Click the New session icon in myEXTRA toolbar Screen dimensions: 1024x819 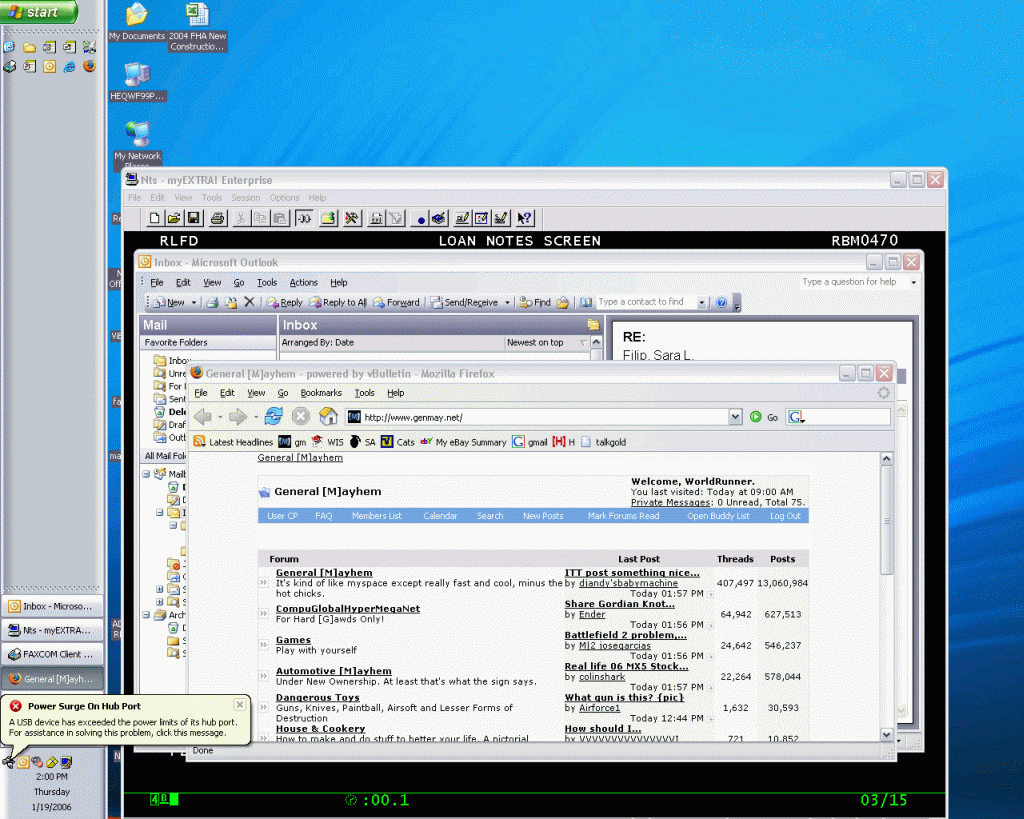[x=154, y=218]
